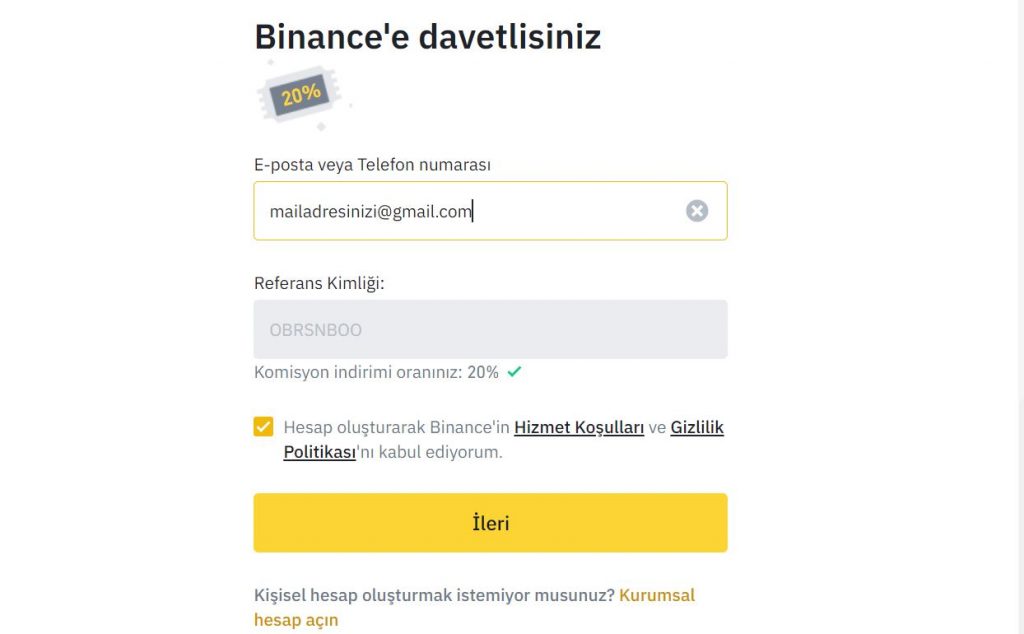Image resolution: width=1024 pixels, height=634 pixels.
Task: Click the "Hesap oluşturarak Binance'in" agreement text
Action: pyautogui.click(x=396, y=428)
